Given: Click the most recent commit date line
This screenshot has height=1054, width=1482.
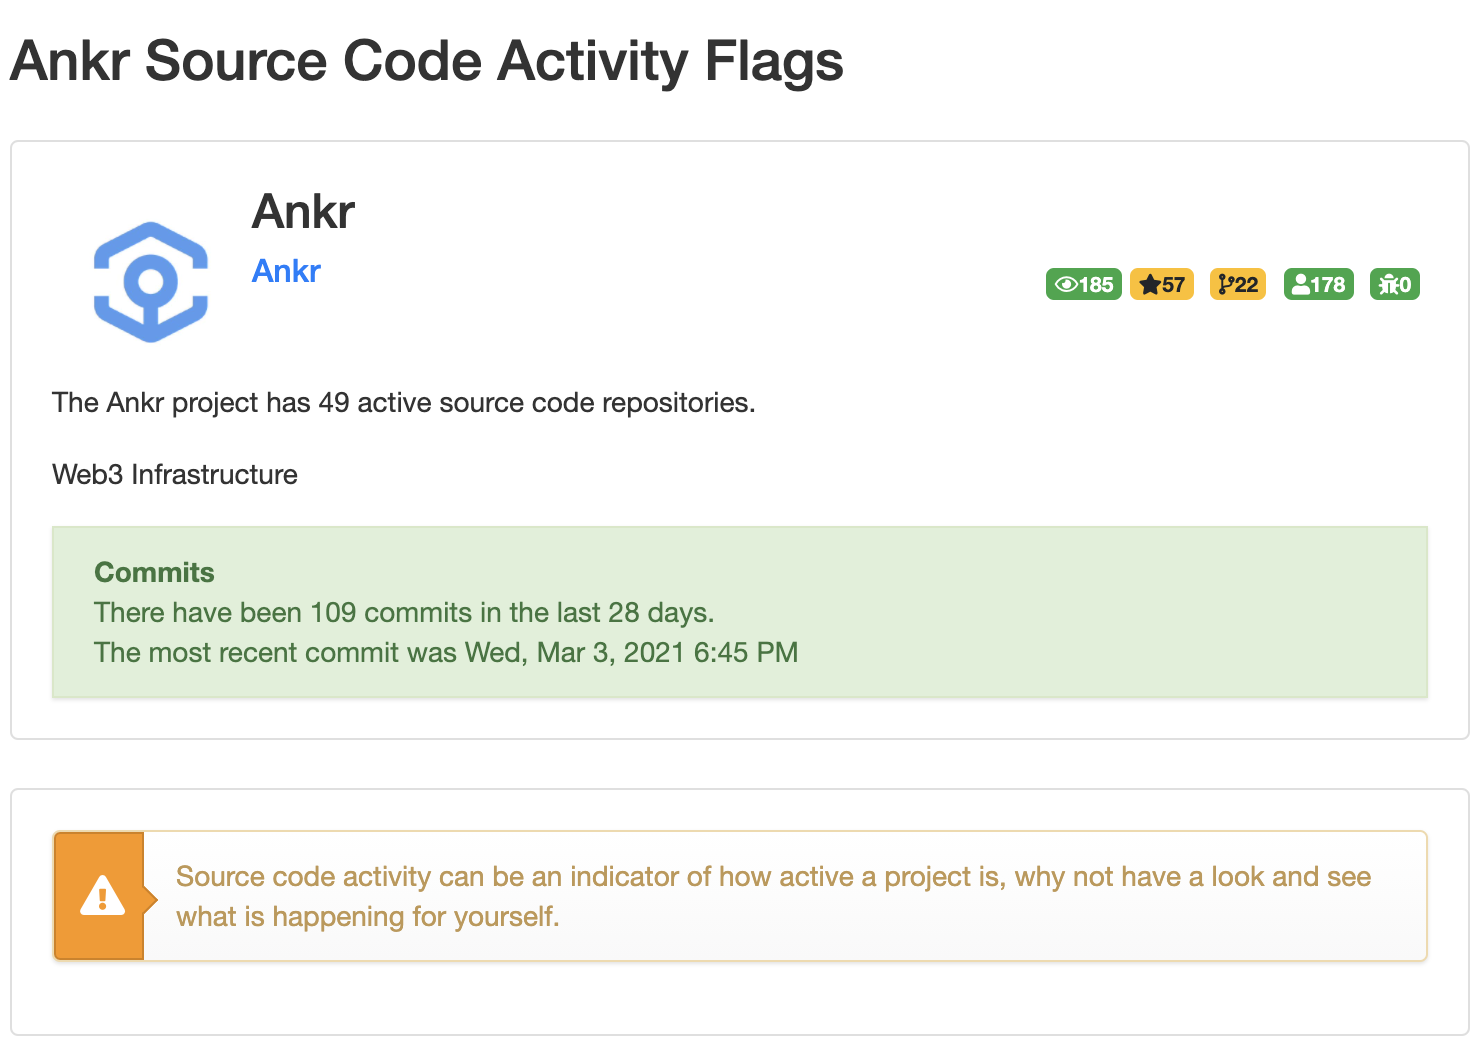Looking at the screenshot, I should (x=446, y=652).
